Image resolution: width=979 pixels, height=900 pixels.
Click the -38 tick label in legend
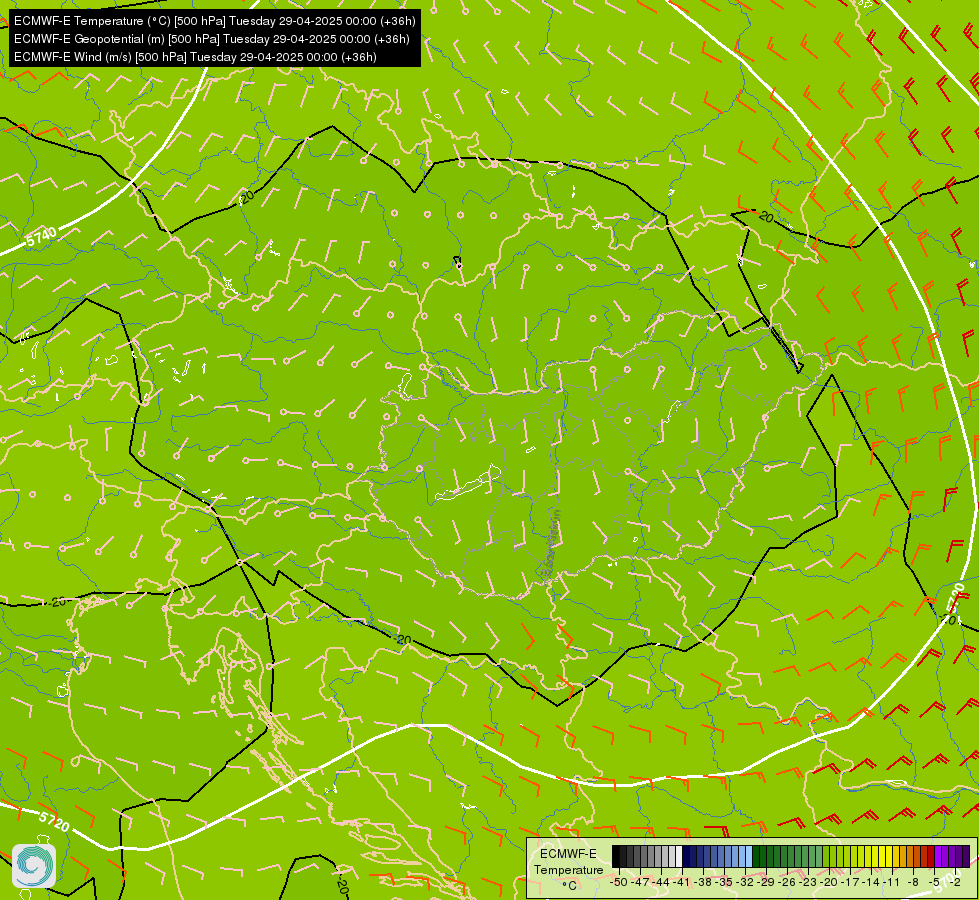pyautogui.click(x=703, y=883)
